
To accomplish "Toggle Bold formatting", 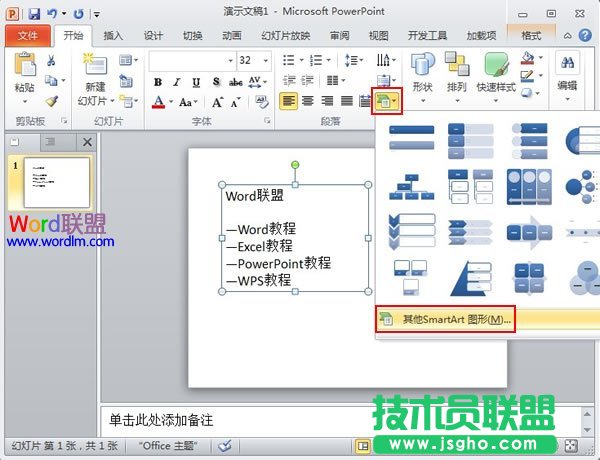I will pyautogui.click(x=158, y=82).
